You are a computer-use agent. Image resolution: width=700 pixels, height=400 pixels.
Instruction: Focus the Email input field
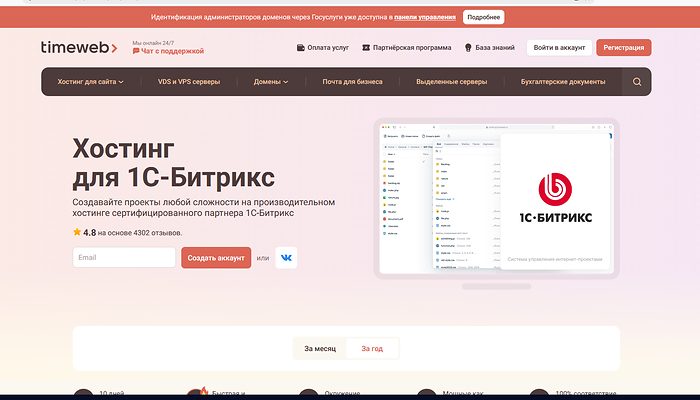click(124, 258)
